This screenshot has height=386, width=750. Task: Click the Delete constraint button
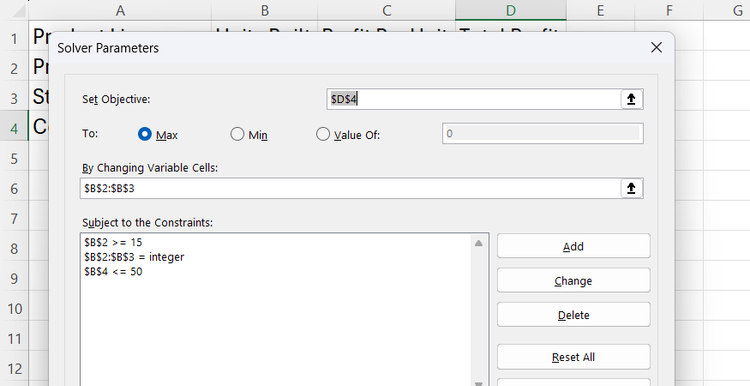[x=574, y=315]
